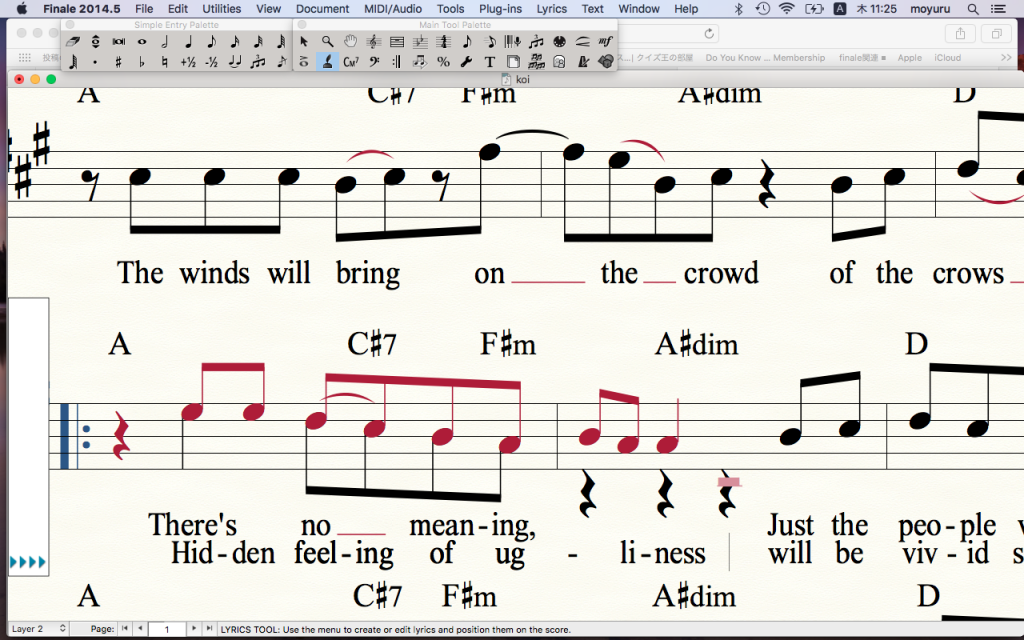Select the augmentation dot tool
Image resolution: width=1024 pixels, height=640 pixels.
click(x=95, y=62)
